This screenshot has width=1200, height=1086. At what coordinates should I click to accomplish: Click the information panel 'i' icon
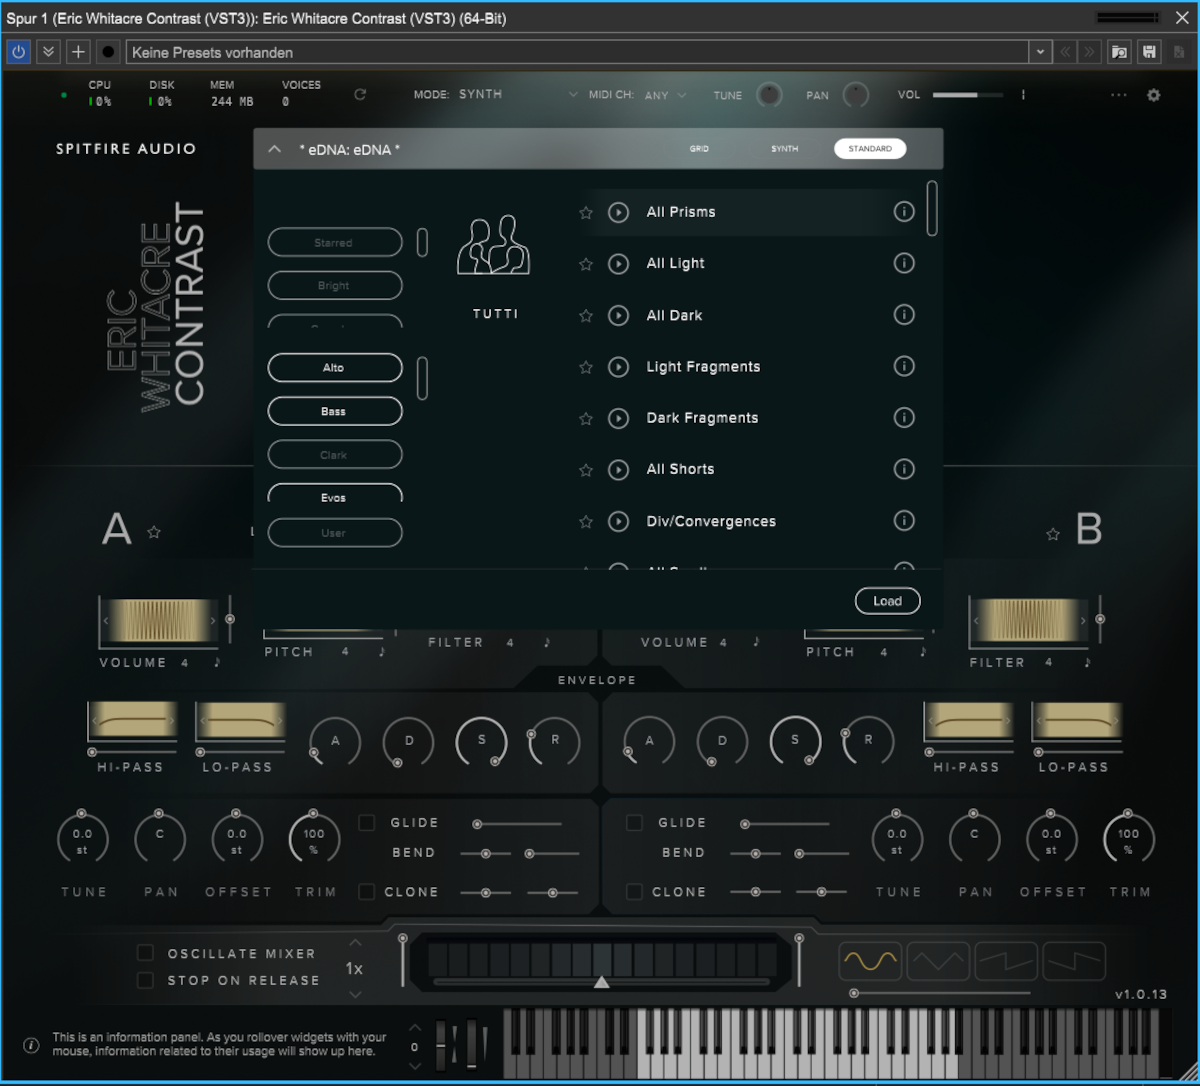tap(31, 1045)
